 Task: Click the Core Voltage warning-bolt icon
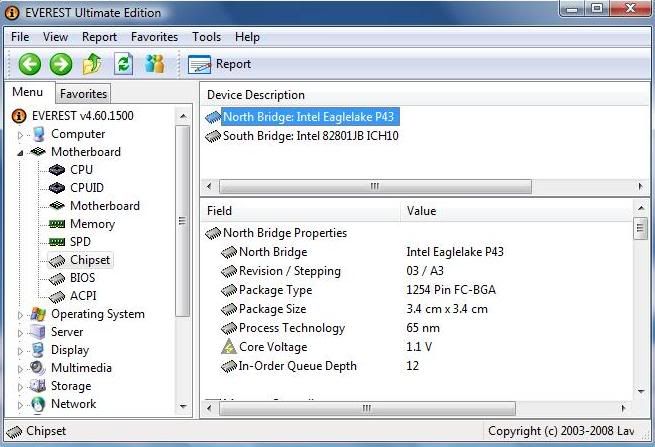228,347
